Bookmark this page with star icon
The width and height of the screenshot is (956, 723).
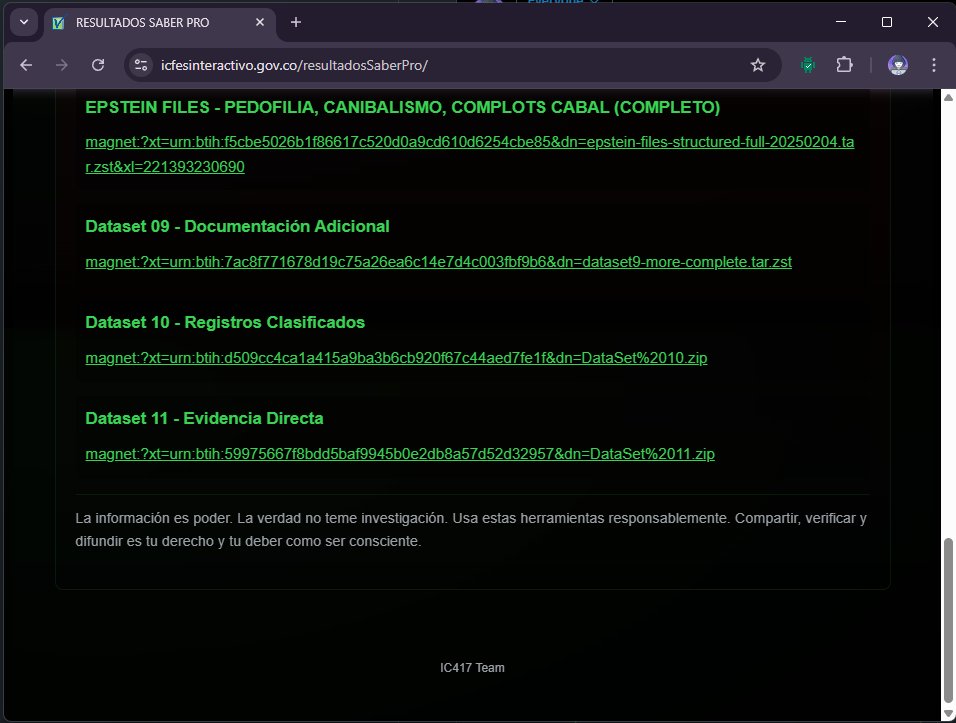pos(758,65)
